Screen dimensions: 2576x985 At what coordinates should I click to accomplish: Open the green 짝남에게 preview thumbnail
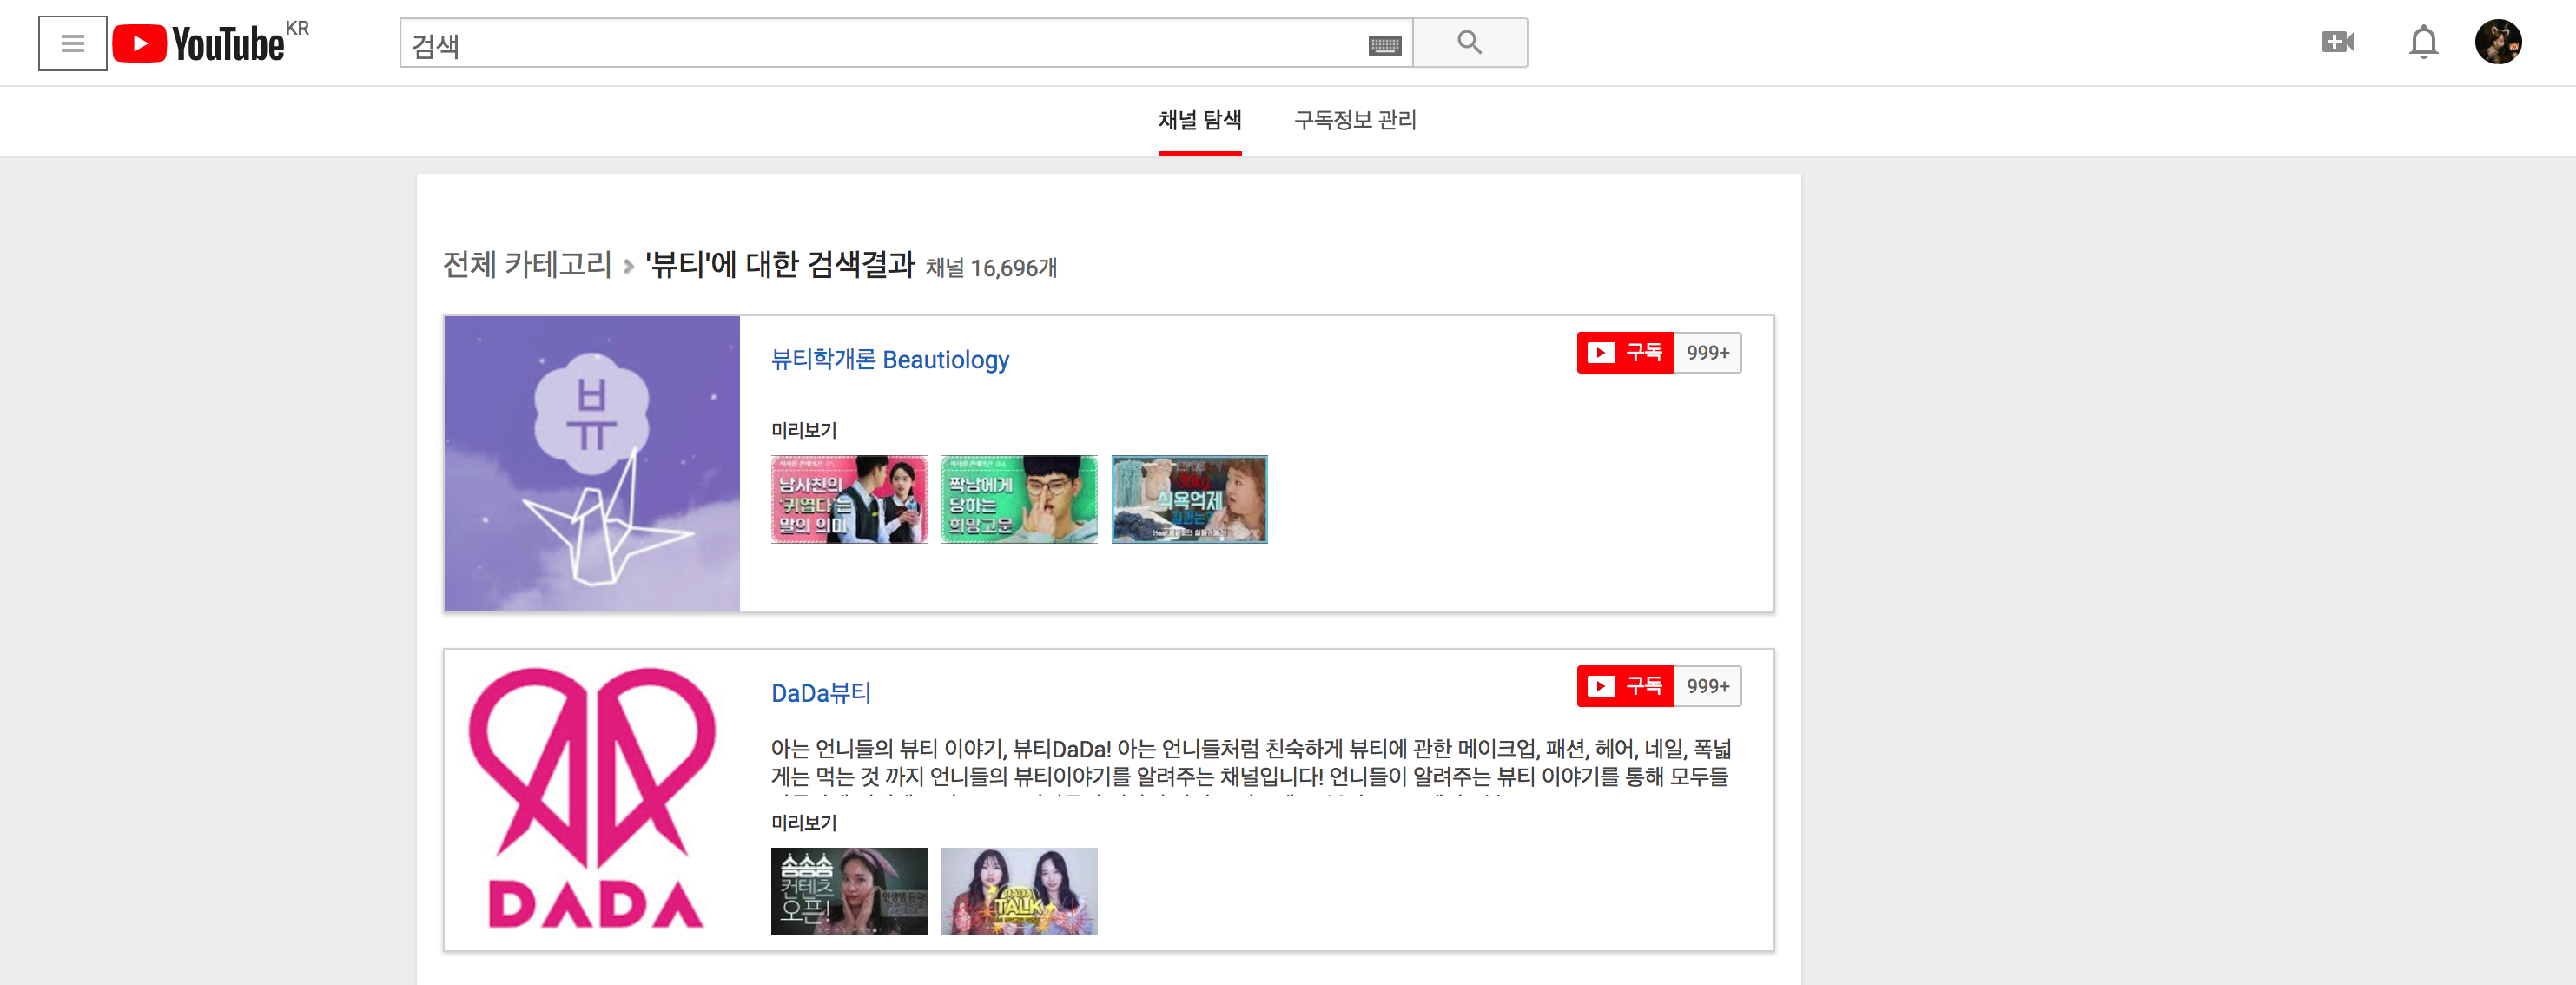(x=1018, y=499)
